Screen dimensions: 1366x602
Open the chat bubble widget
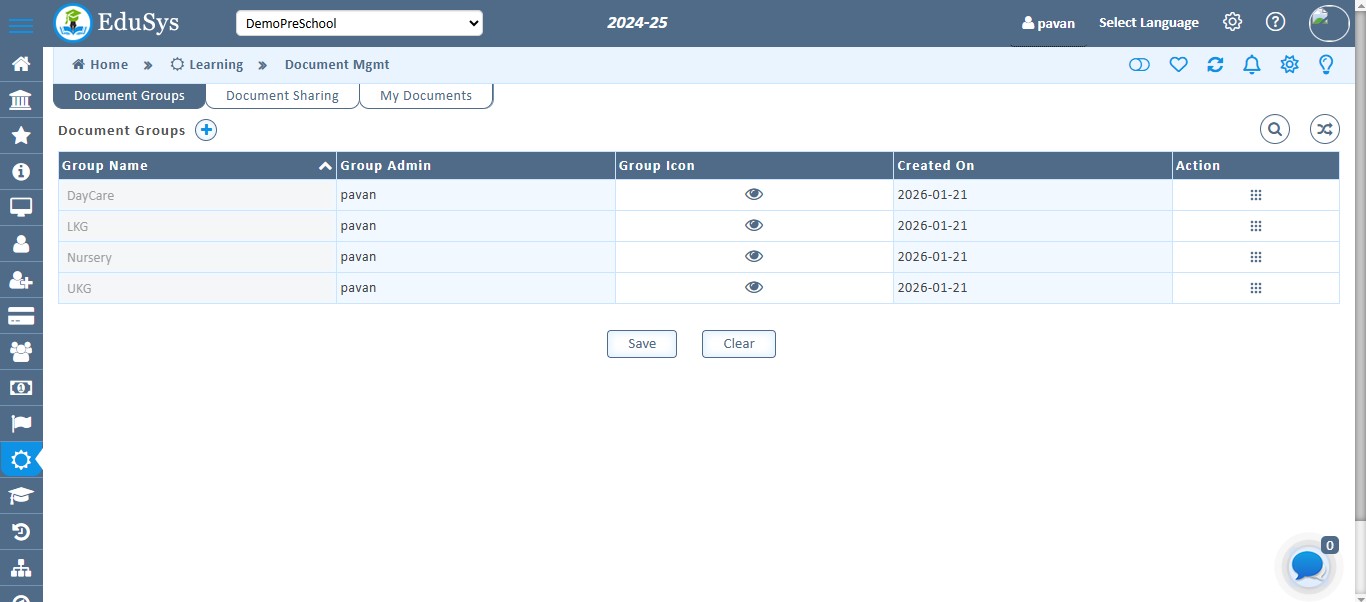click(x=1308, y=566)
